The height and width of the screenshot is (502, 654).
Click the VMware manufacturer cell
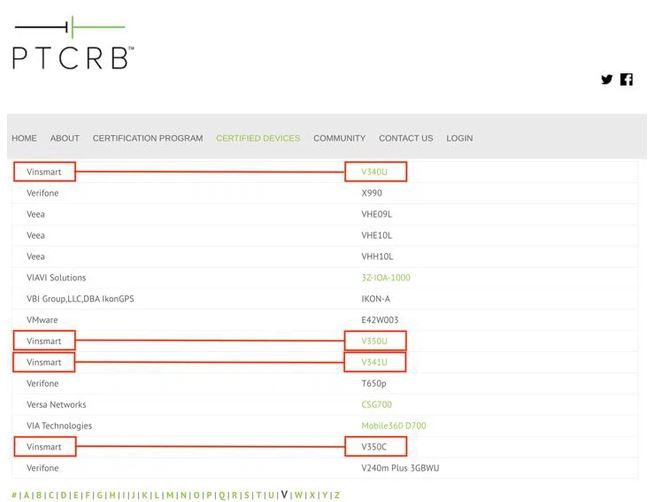tap(42, 320)
